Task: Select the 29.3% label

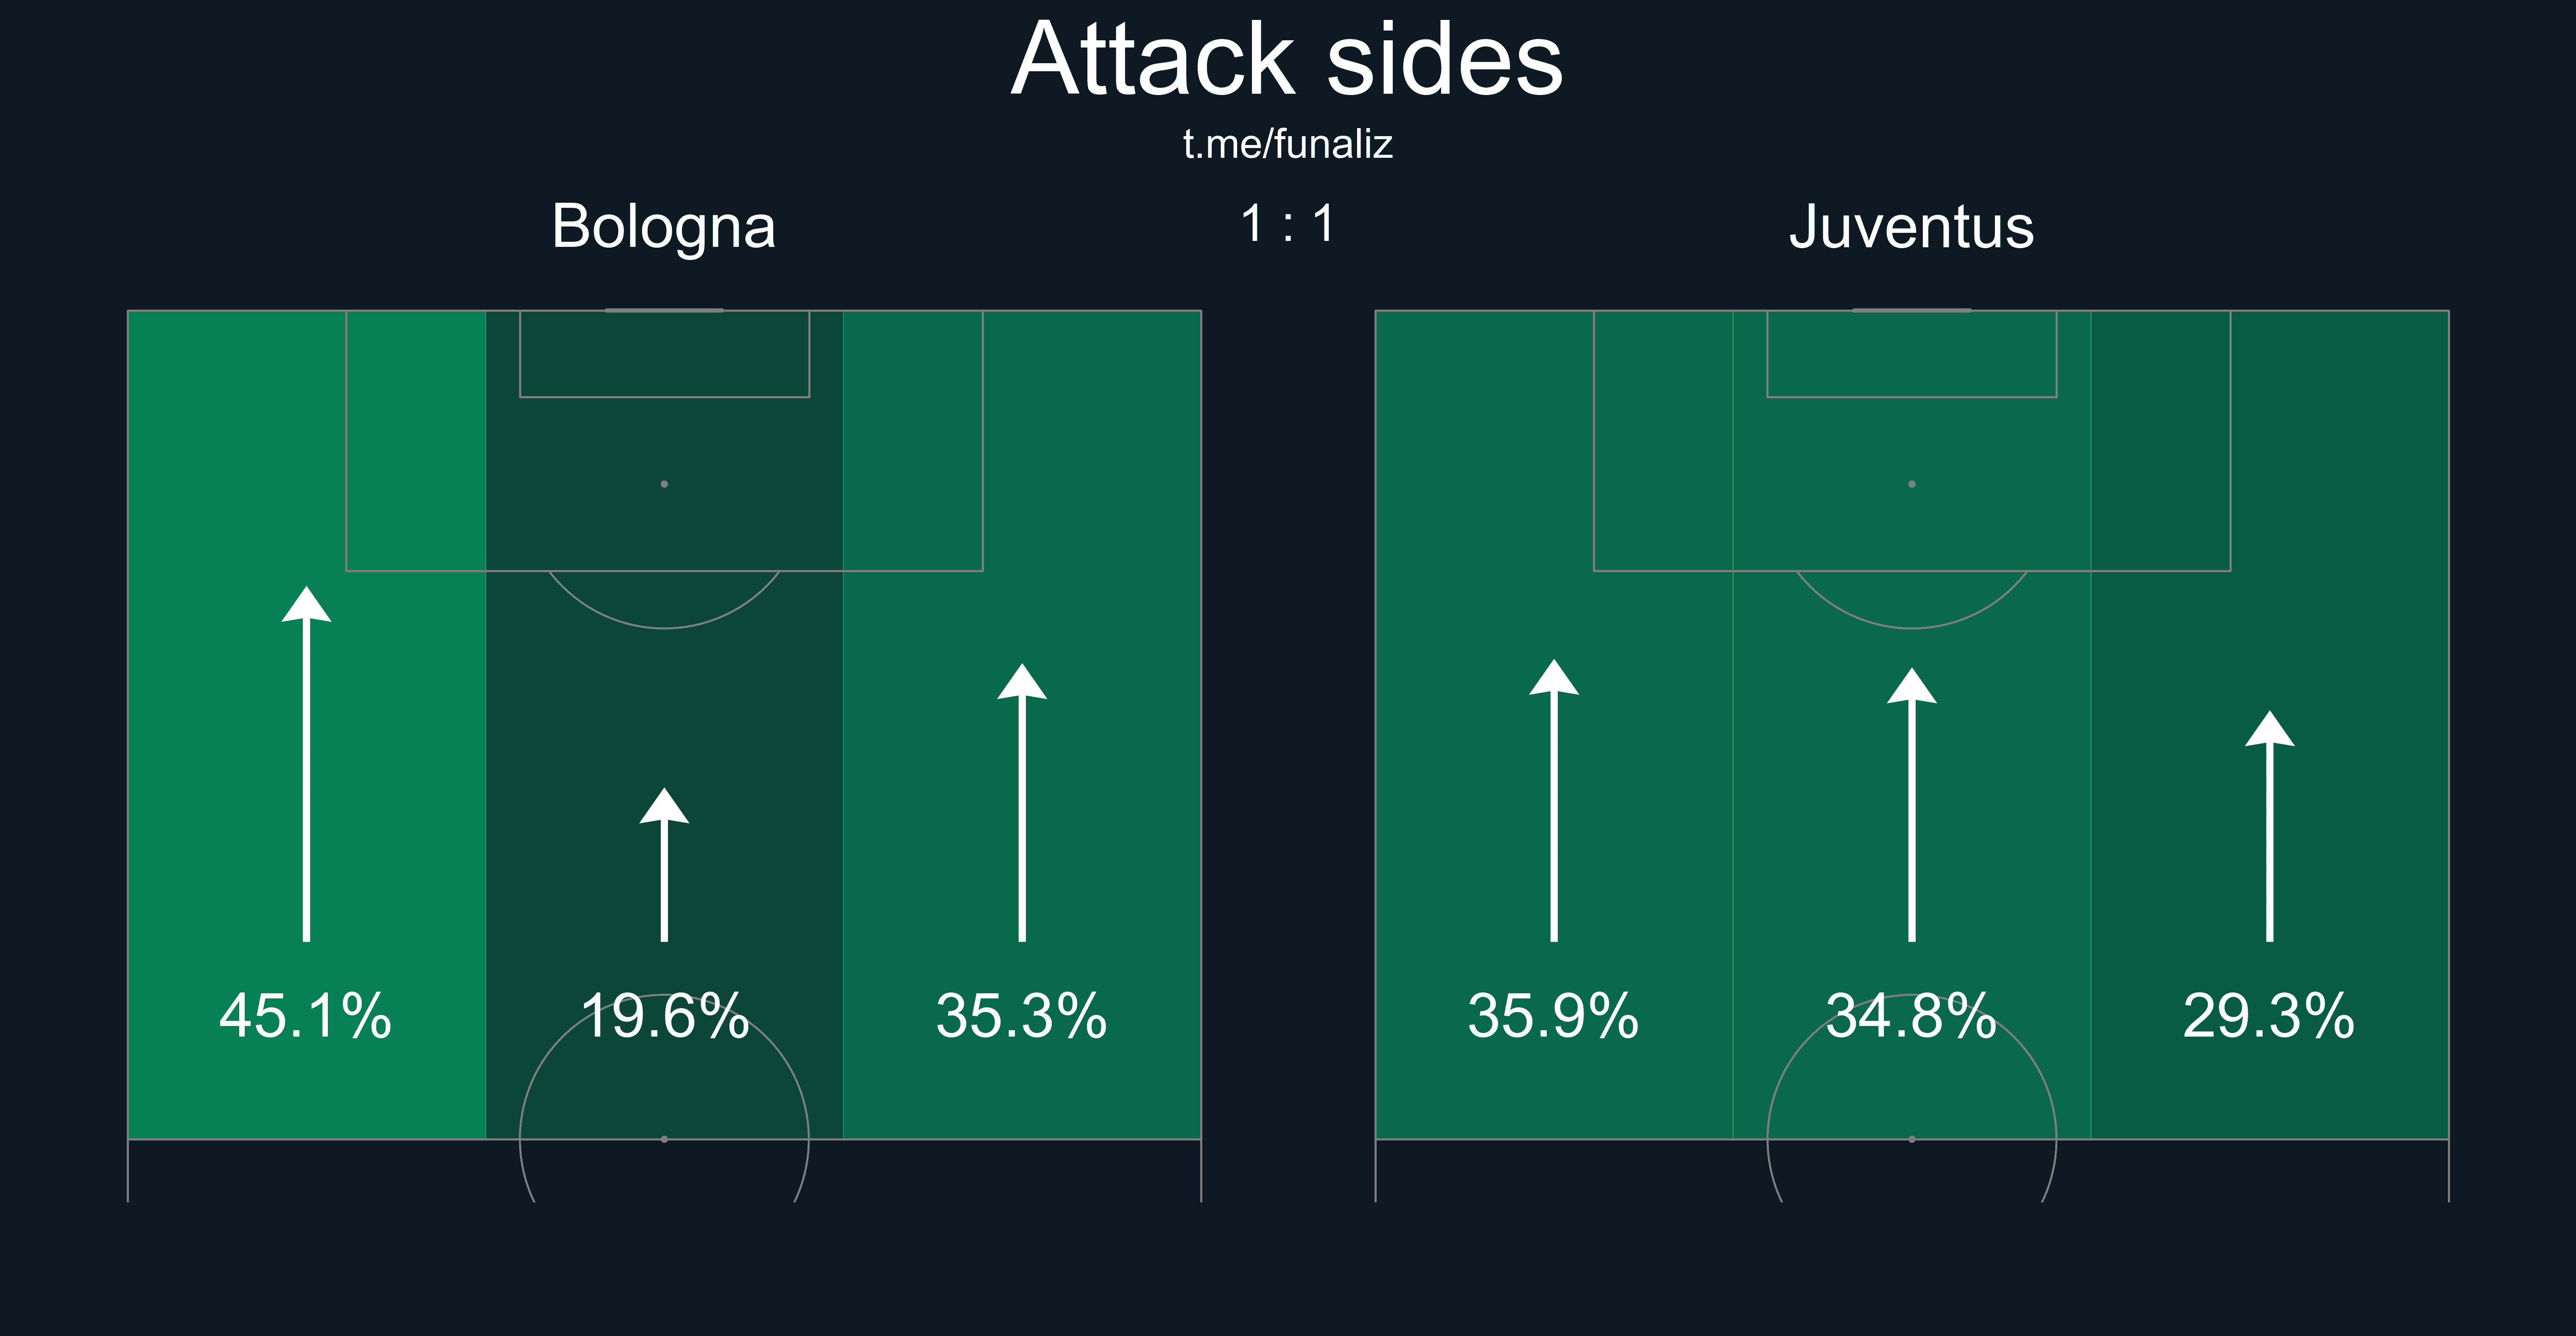Action: pyautogui.click(x=2270, y=1016)
